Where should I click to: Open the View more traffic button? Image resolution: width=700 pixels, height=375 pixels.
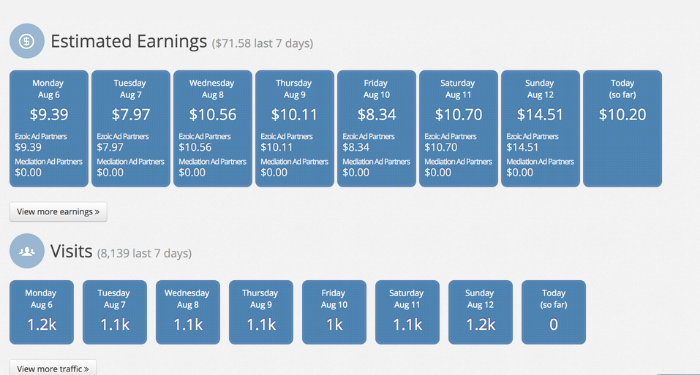(x=53, y=369)
